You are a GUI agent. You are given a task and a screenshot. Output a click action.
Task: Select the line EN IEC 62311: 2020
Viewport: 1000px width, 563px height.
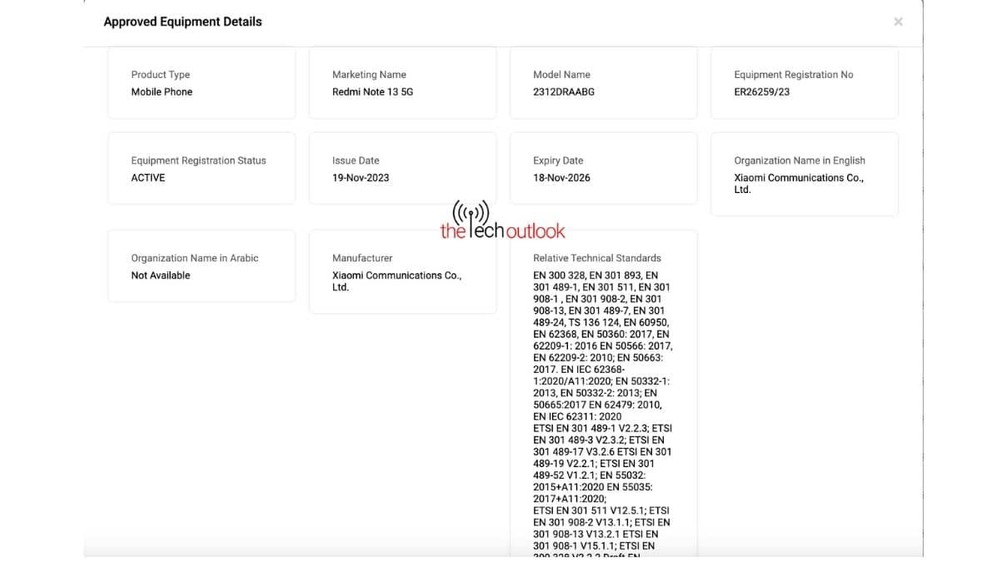(x=577, y=417)
